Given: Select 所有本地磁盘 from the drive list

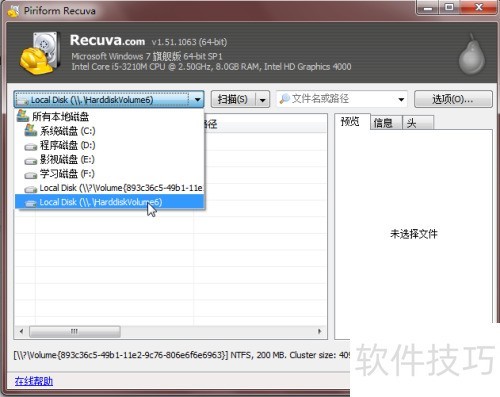Looking at the screenshot, I should click(x=110, y=116).
